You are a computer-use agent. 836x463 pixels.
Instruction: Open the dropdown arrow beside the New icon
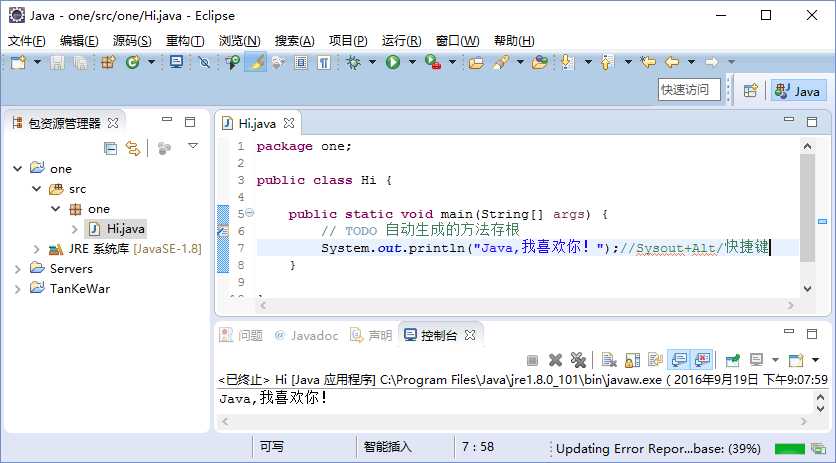[x=37, y=62]
